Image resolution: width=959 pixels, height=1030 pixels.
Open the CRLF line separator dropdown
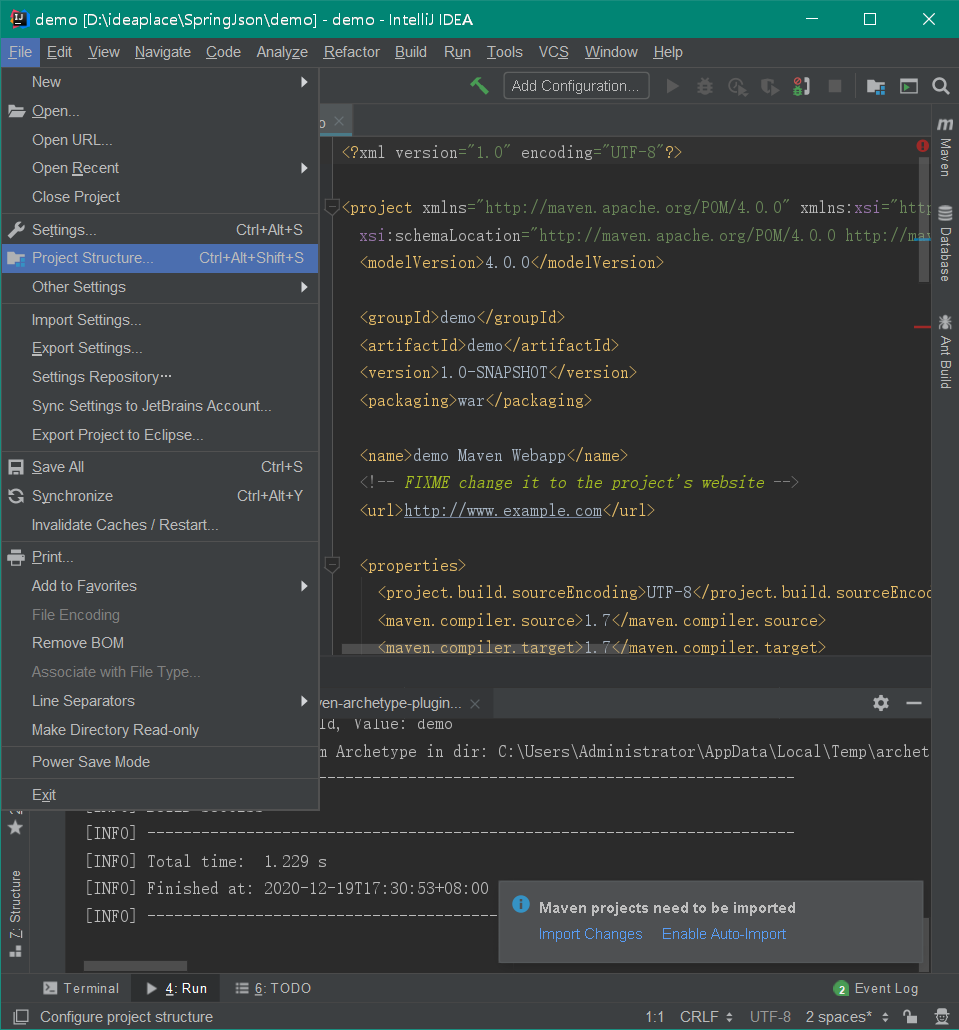(x=706, y=1017)
